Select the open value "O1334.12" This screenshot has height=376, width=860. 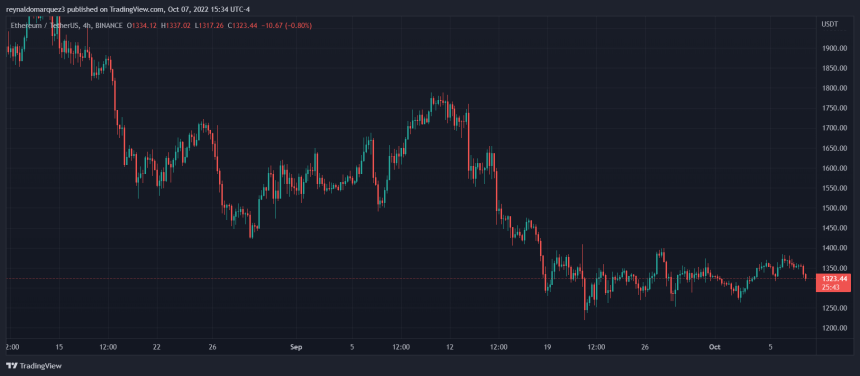(x=142, y=25)
